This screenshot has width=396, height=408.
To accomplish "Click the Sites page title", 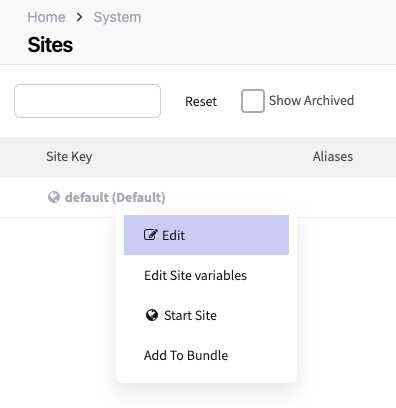I will pos(50,45).
